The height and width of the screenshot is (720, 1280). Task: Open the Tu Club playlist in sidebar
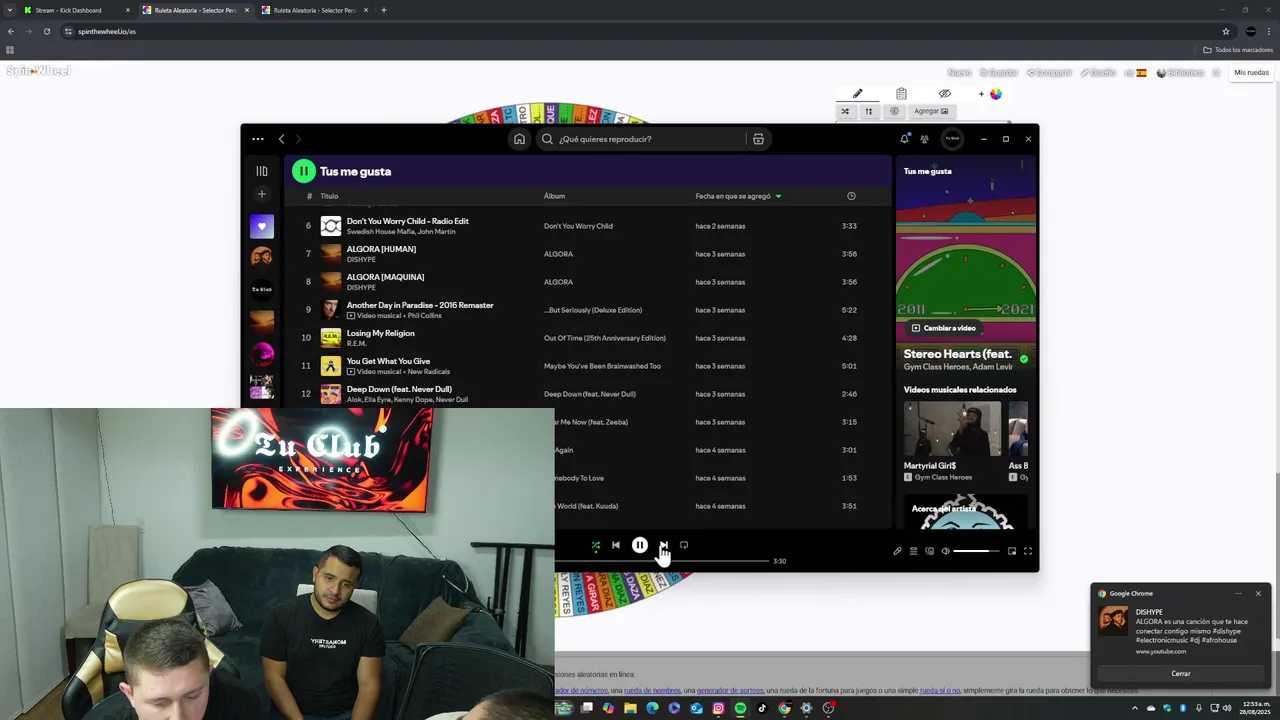coord(262,289)
